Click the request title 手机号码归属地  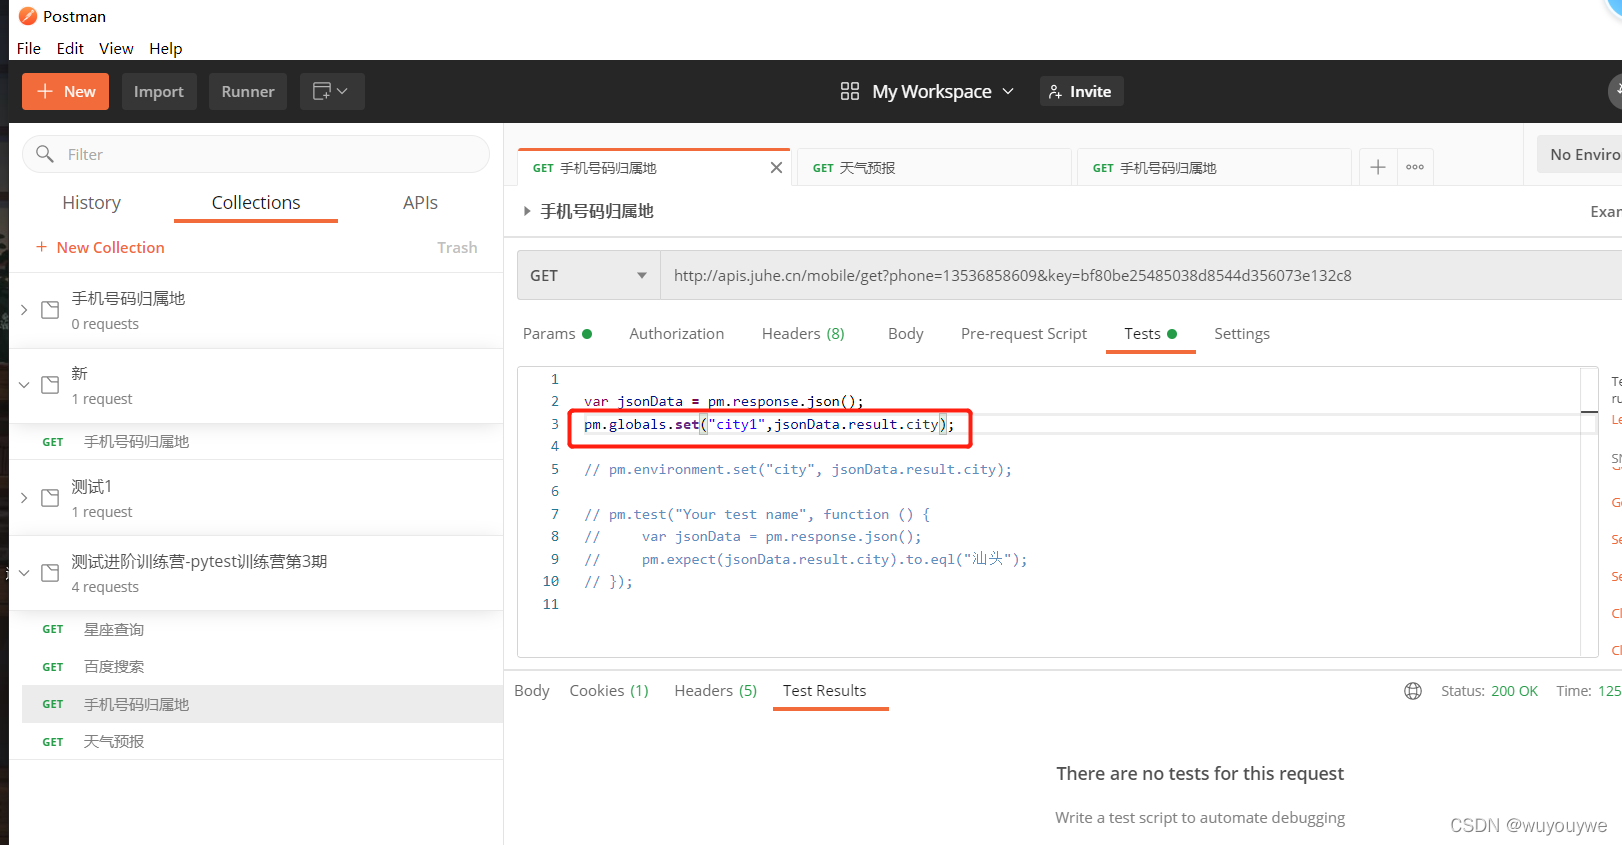click(597, 211)
